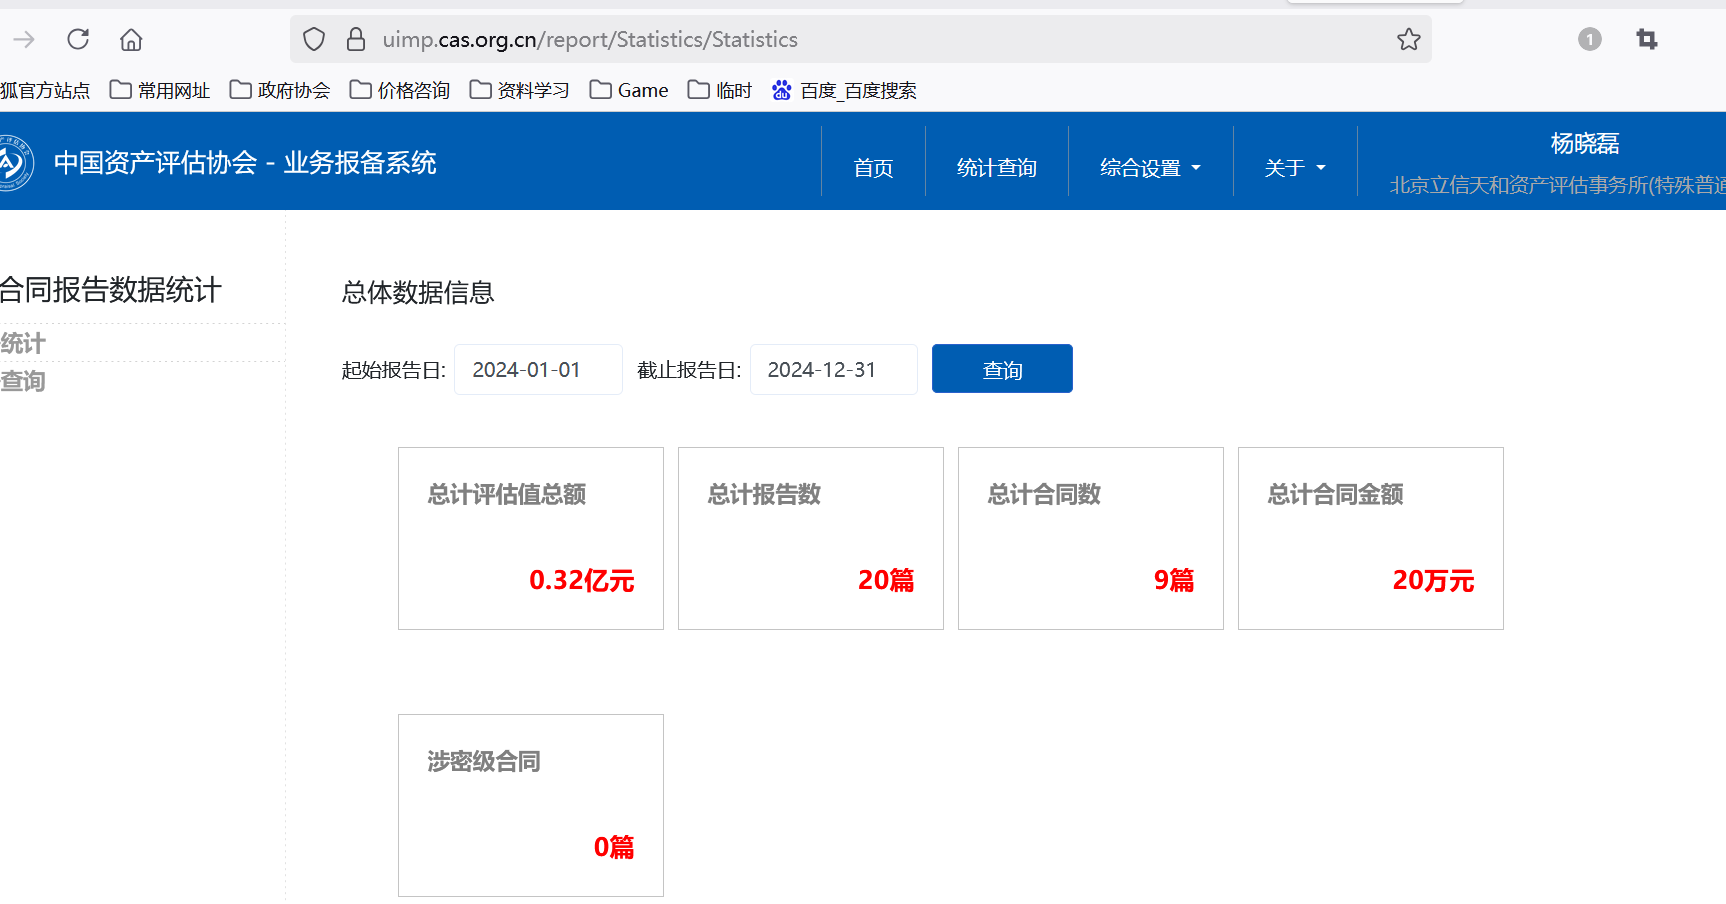This screenshot has width=1726, height=904.
Task: Select 查询 in the left sidebar
Action: [23, 382]
